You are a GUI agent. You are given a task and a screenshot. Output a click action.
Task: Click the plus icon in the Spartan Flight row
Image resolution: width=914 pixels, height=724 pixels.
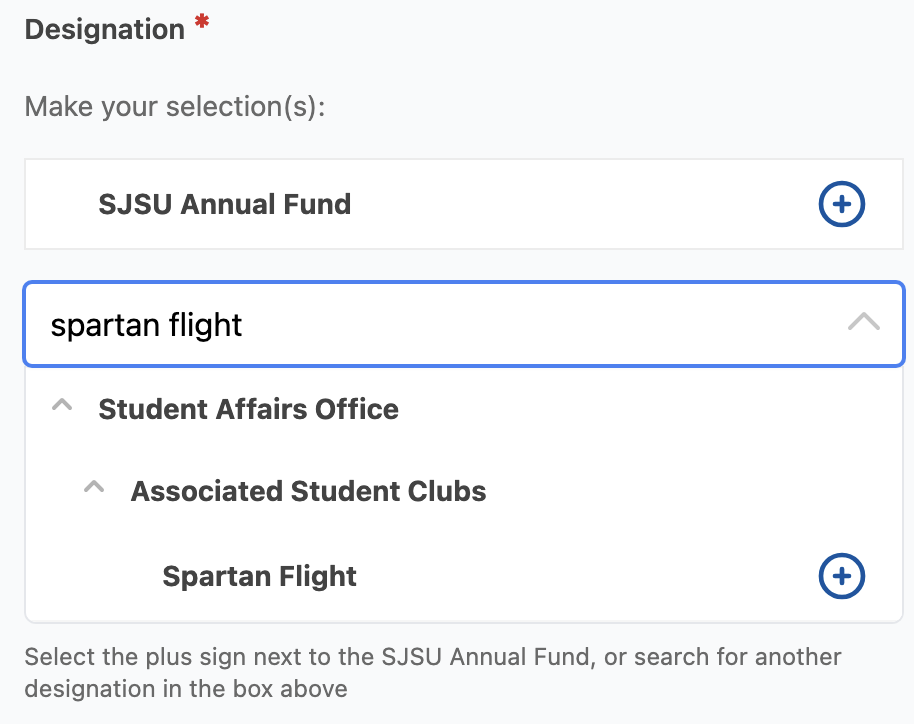(x=841, y=576)
